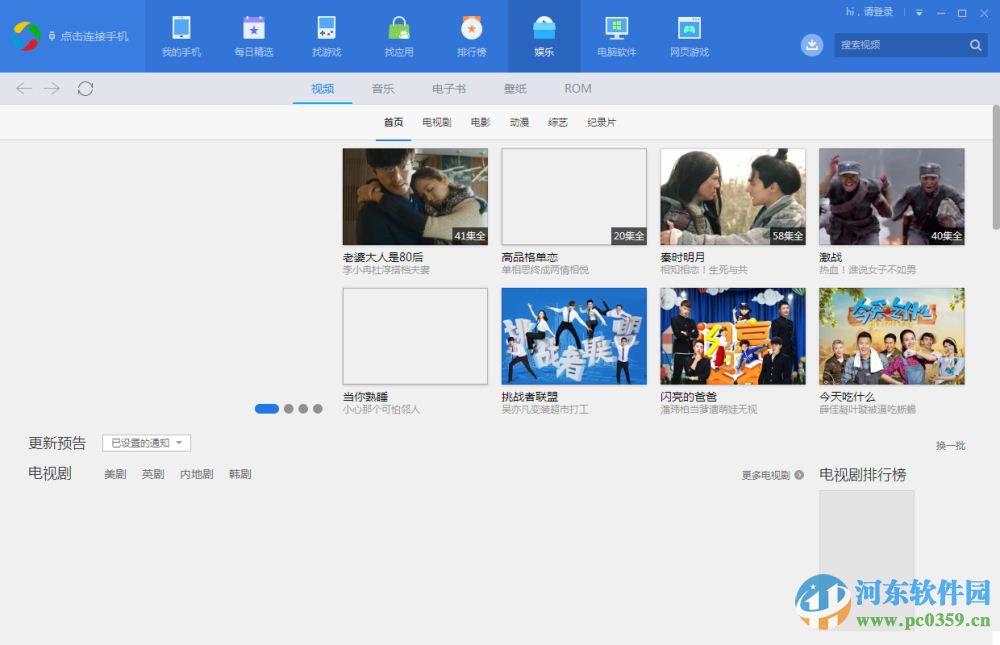Open 网页游戏 web games section

[689, 36]
